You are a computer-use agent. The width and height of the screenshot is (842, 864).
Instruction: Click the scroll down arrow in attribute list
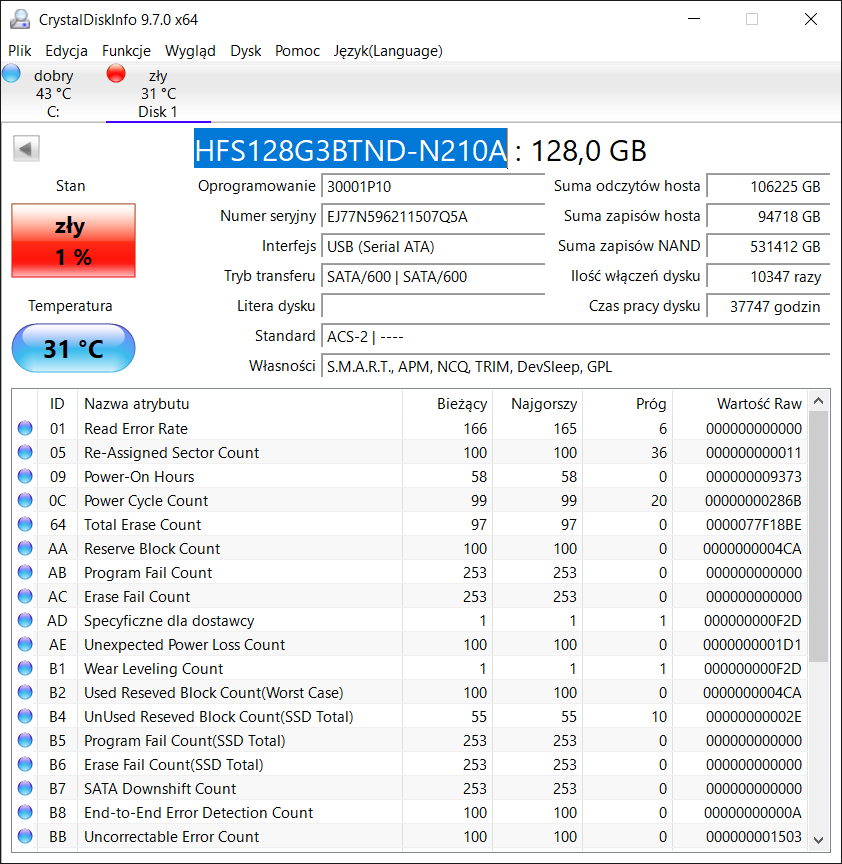[819, 840]
